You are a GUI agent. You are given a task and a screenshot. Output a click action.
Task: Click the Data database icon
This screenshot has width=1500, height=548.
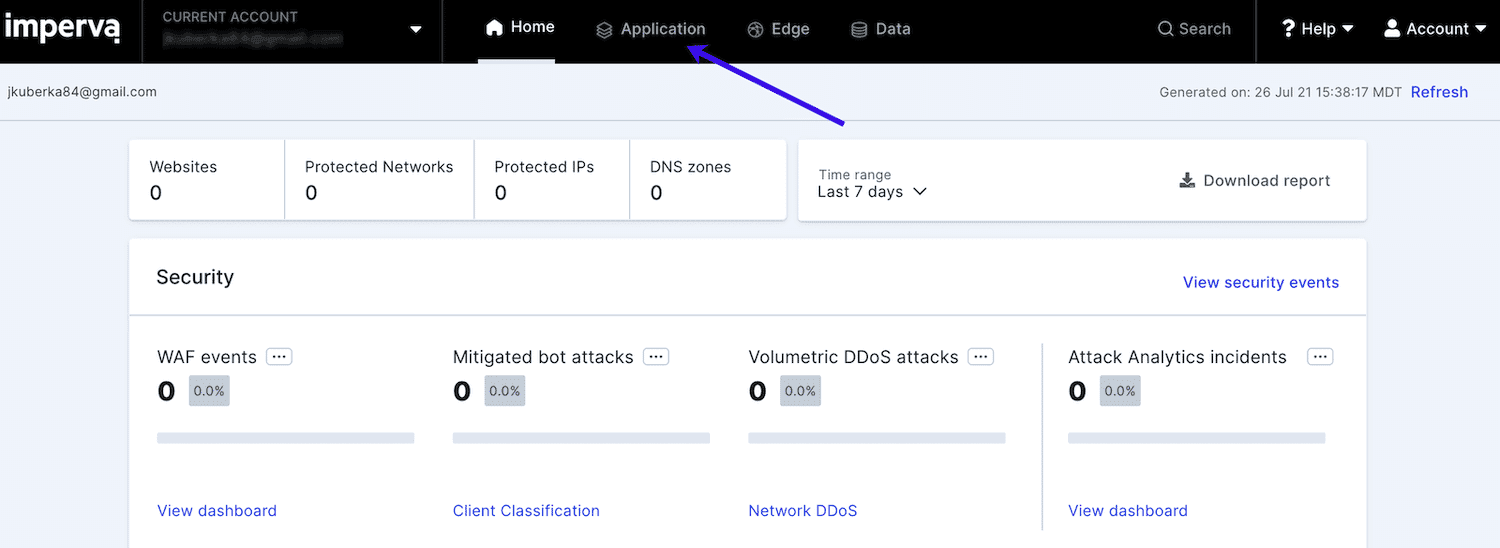(x=859, y=30)
